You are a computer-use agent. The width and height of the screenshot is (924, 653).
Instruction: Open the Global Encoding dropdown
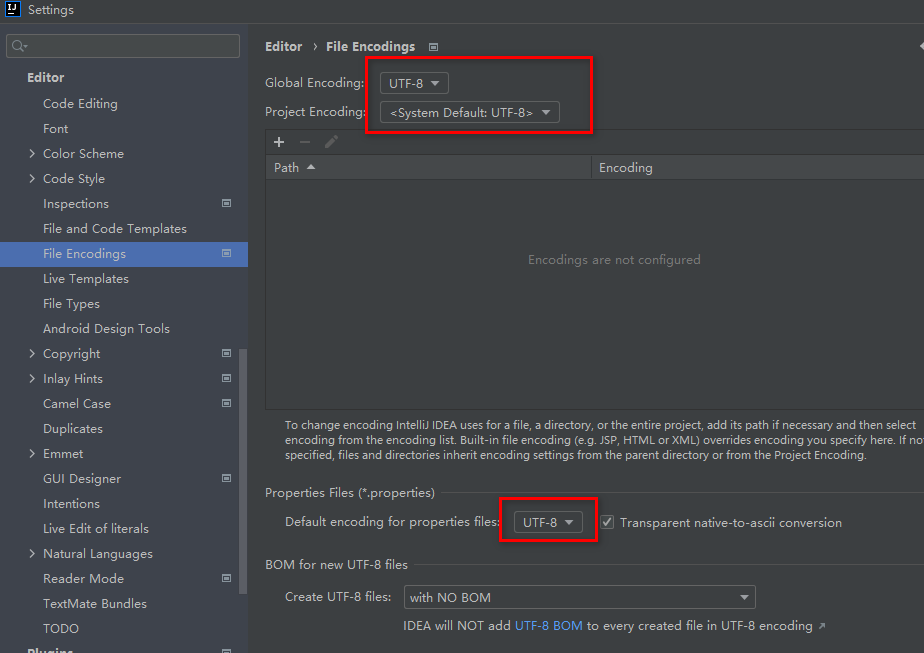(x=414, y=83)
